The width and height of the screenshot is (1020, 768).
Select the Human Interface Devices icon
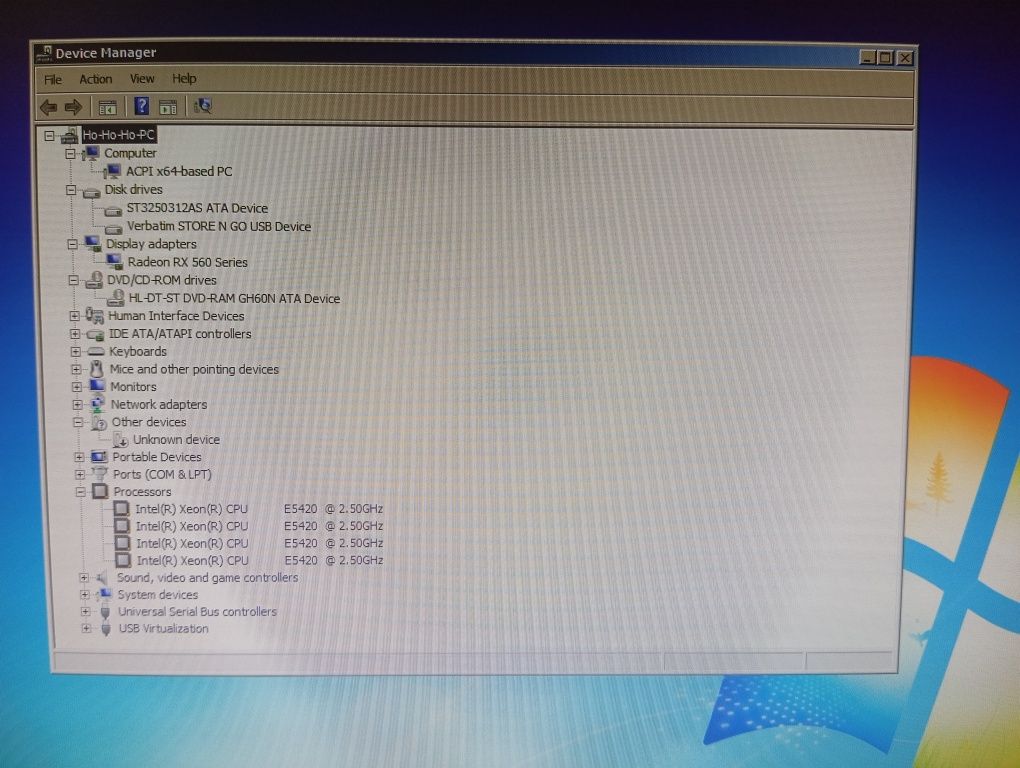pos(95,316)
